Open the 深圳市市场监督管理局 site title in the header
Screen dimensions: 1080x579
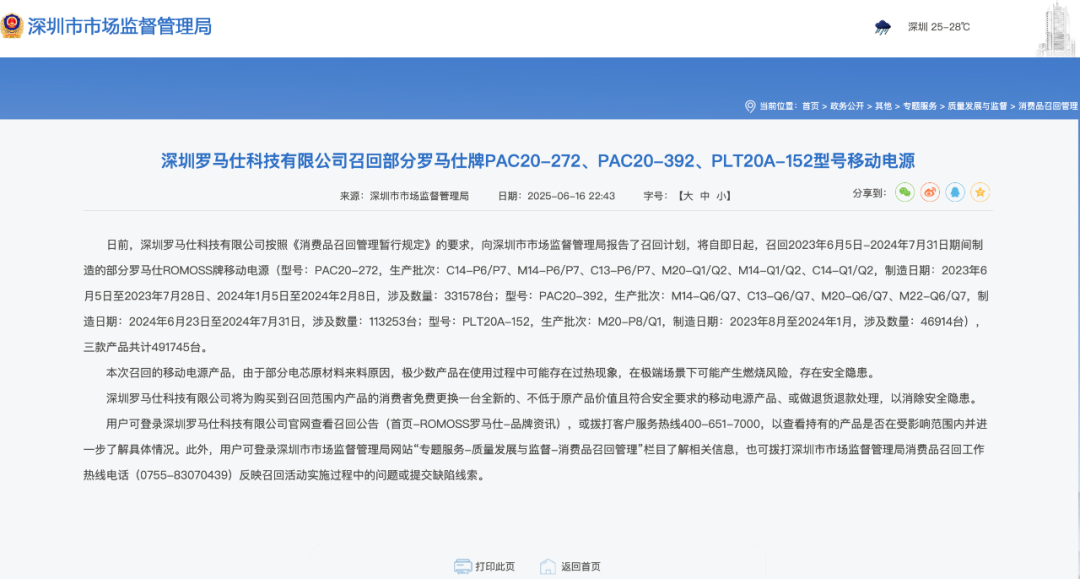pos(120,27)
